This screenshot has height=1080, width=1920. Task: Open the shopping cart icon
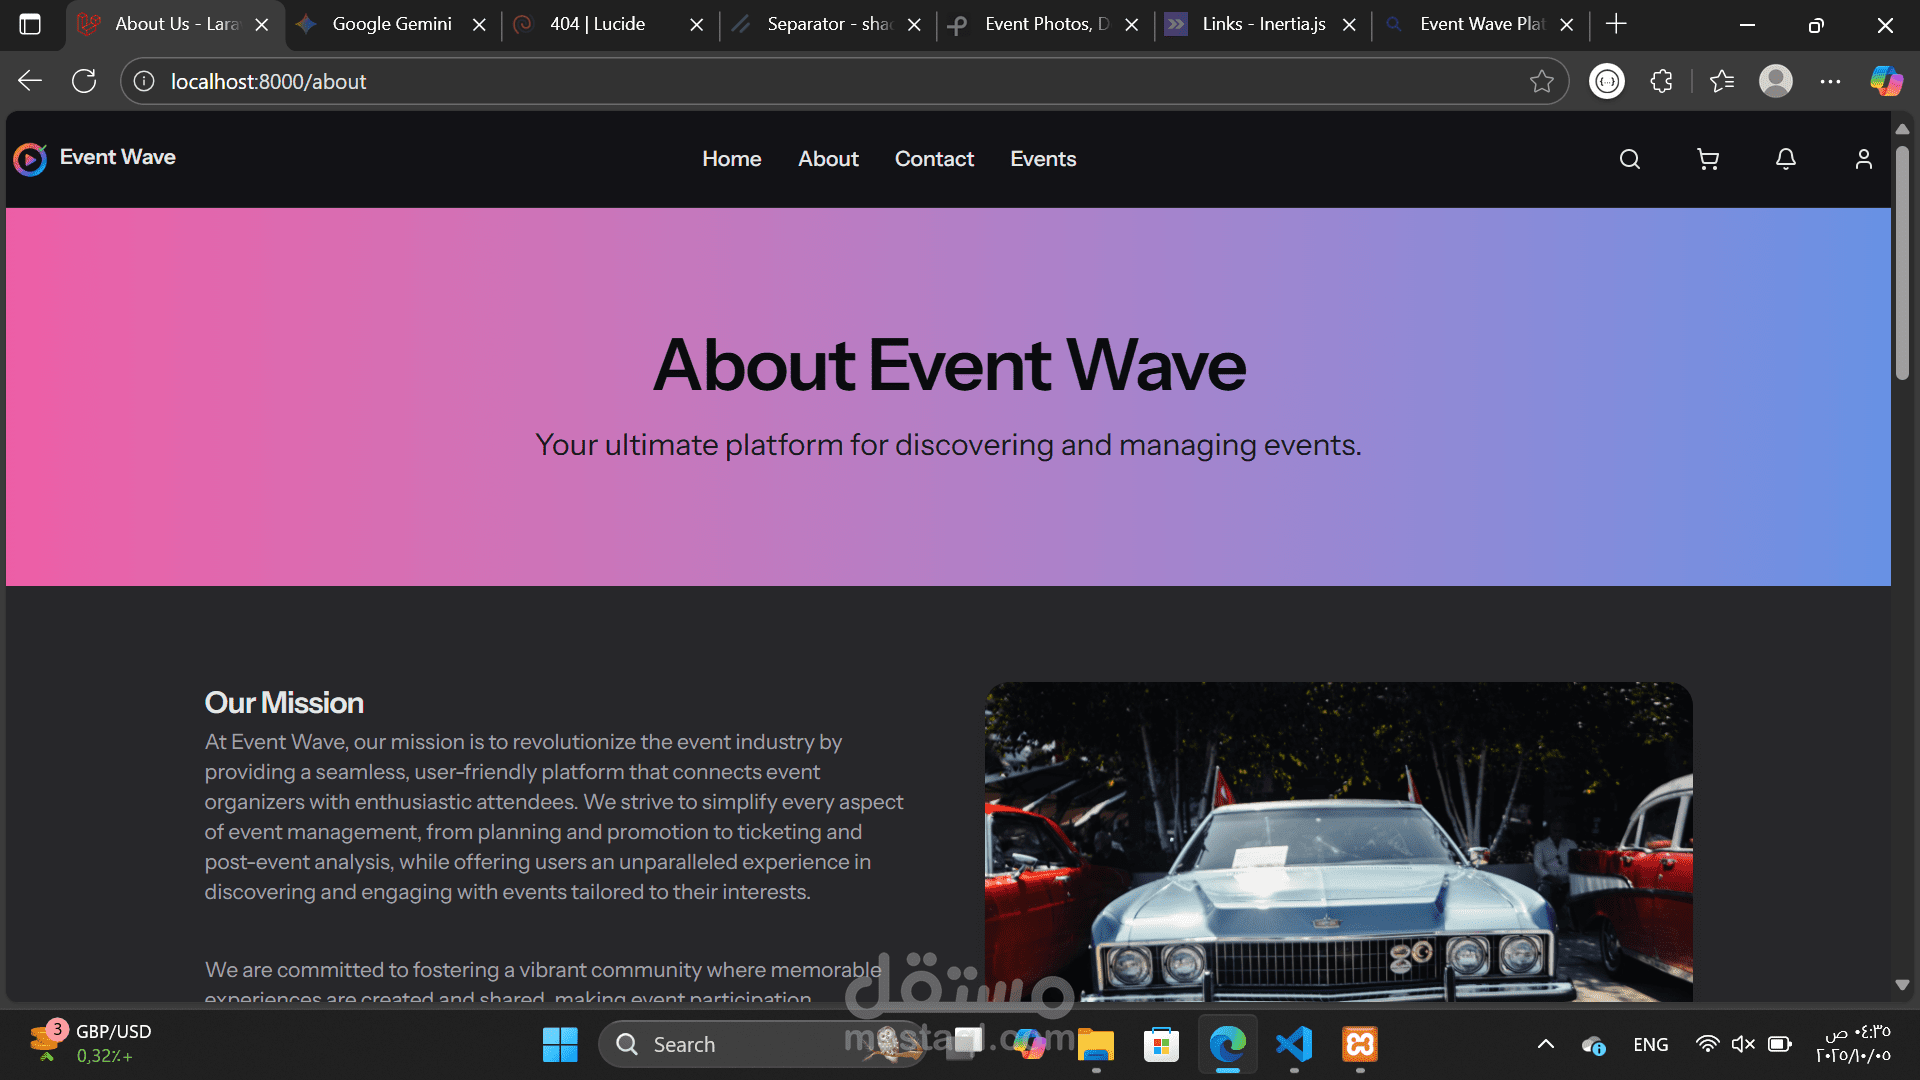point(1708,159)
